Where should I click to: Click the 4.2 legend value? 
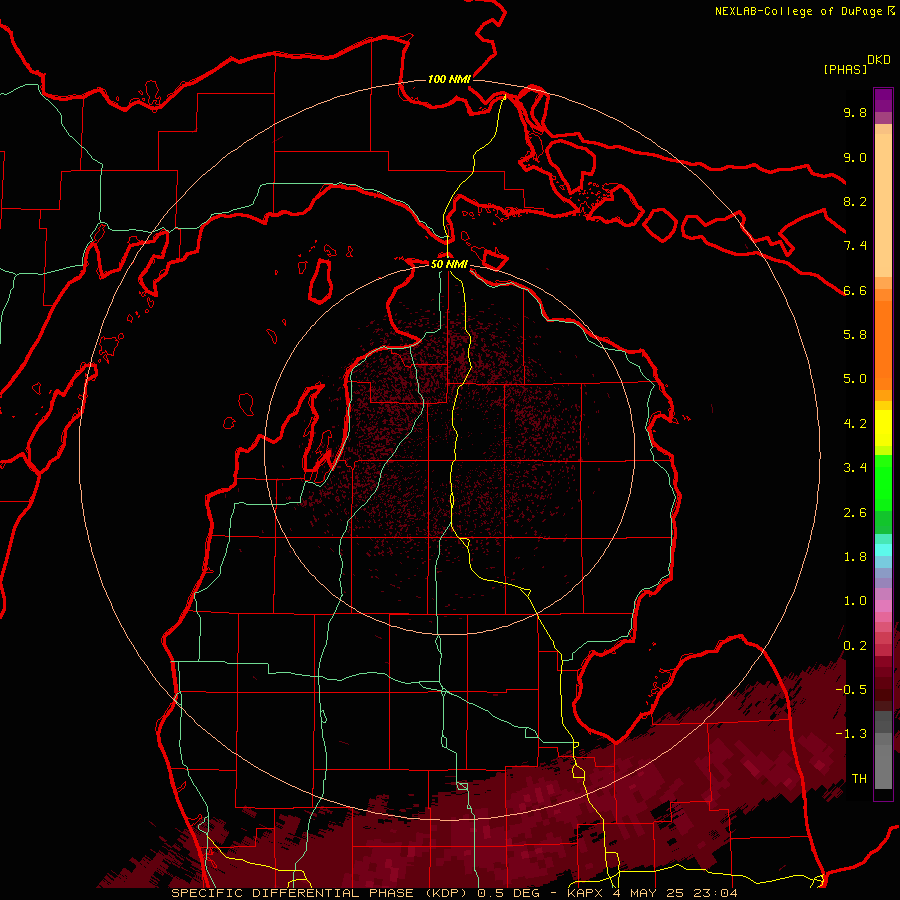tap(855, 424)
